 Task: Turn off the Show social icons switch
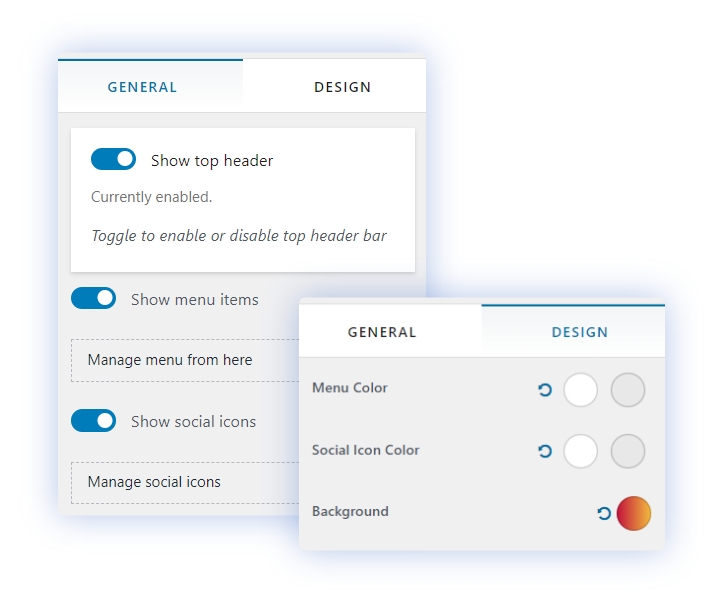(93, 421)
